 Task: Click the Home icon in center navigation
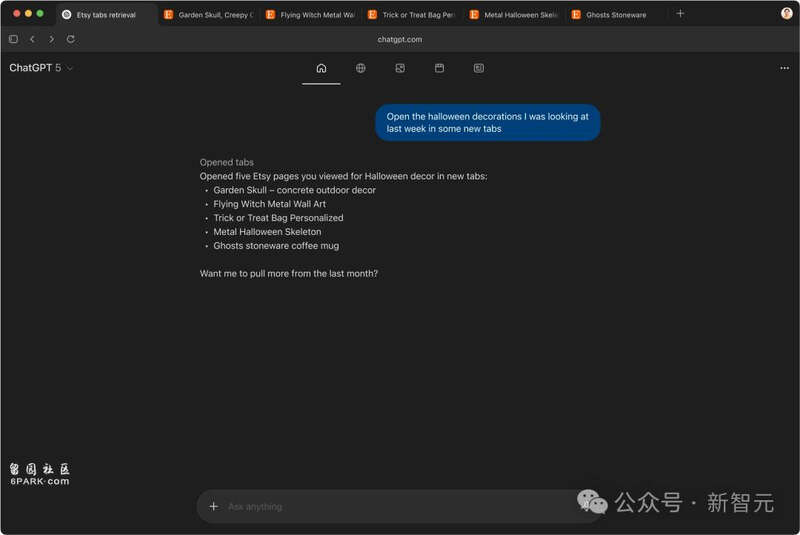[321, 68]
